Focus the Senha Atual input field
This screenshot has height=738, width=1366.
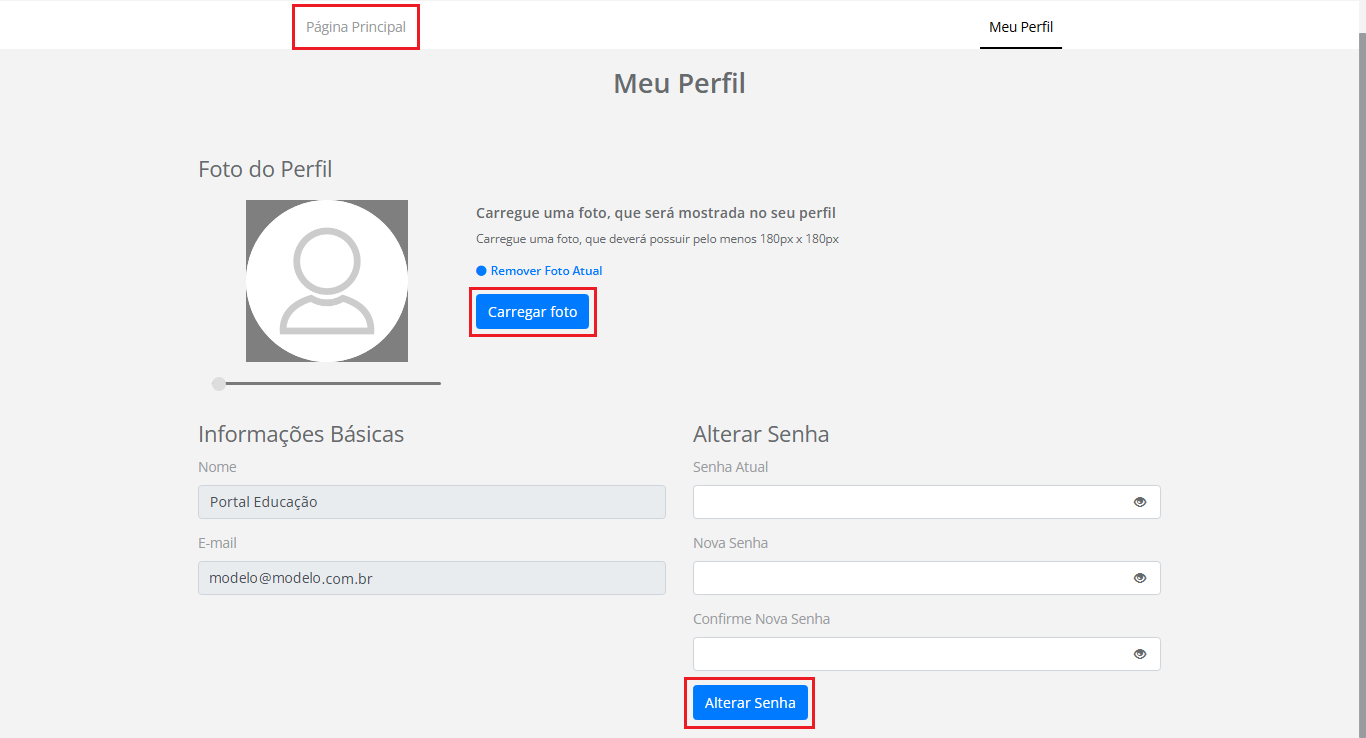(x=910, y=502)
